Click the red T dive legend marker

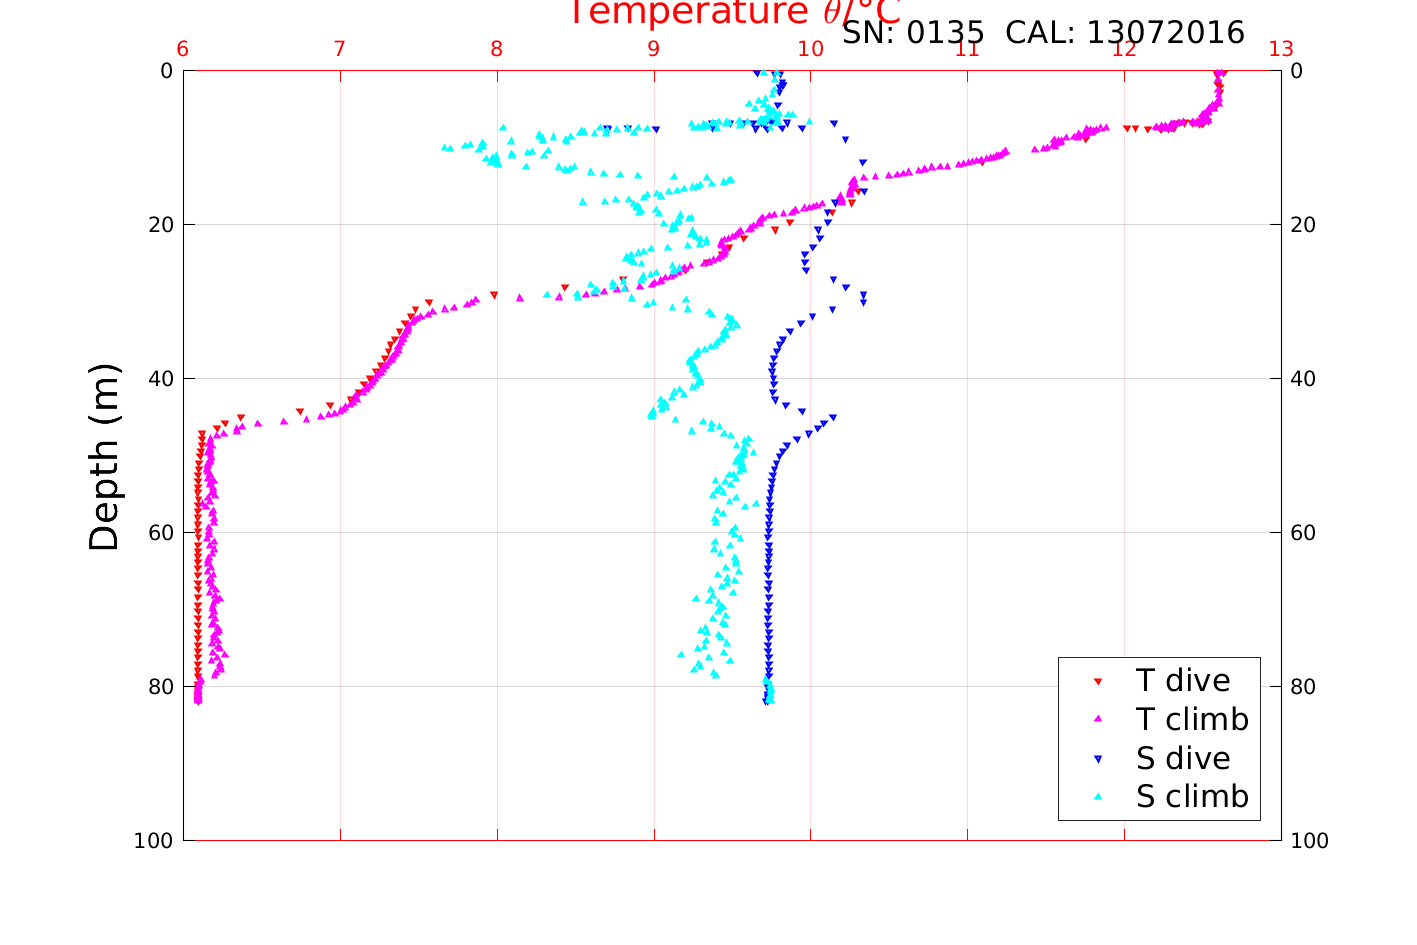pyautogui.click(x=1097, y=681)
